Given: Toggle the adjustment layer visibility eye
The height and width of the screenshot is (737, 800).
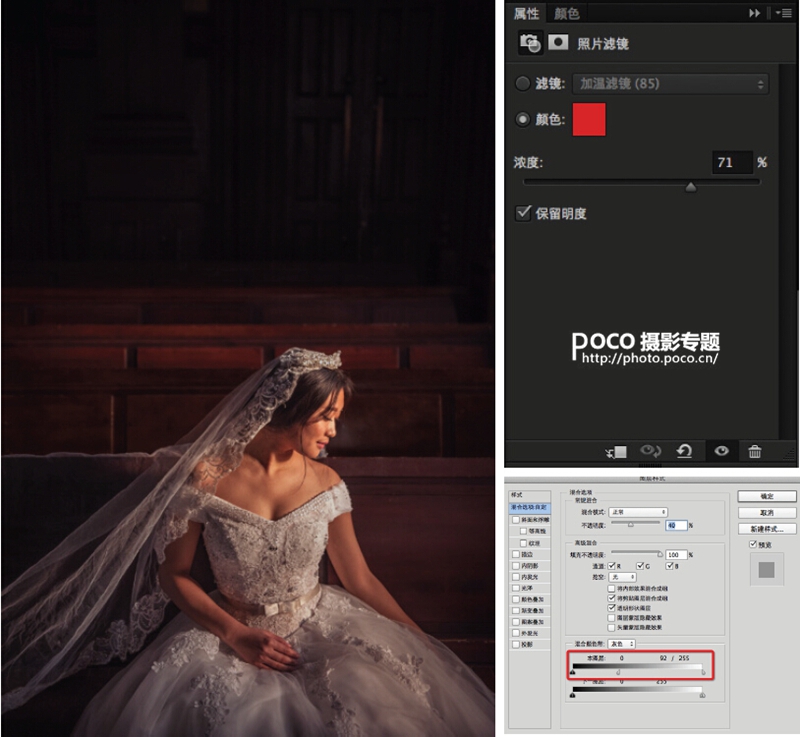Looking at the screenshot, I should point(721,451).
